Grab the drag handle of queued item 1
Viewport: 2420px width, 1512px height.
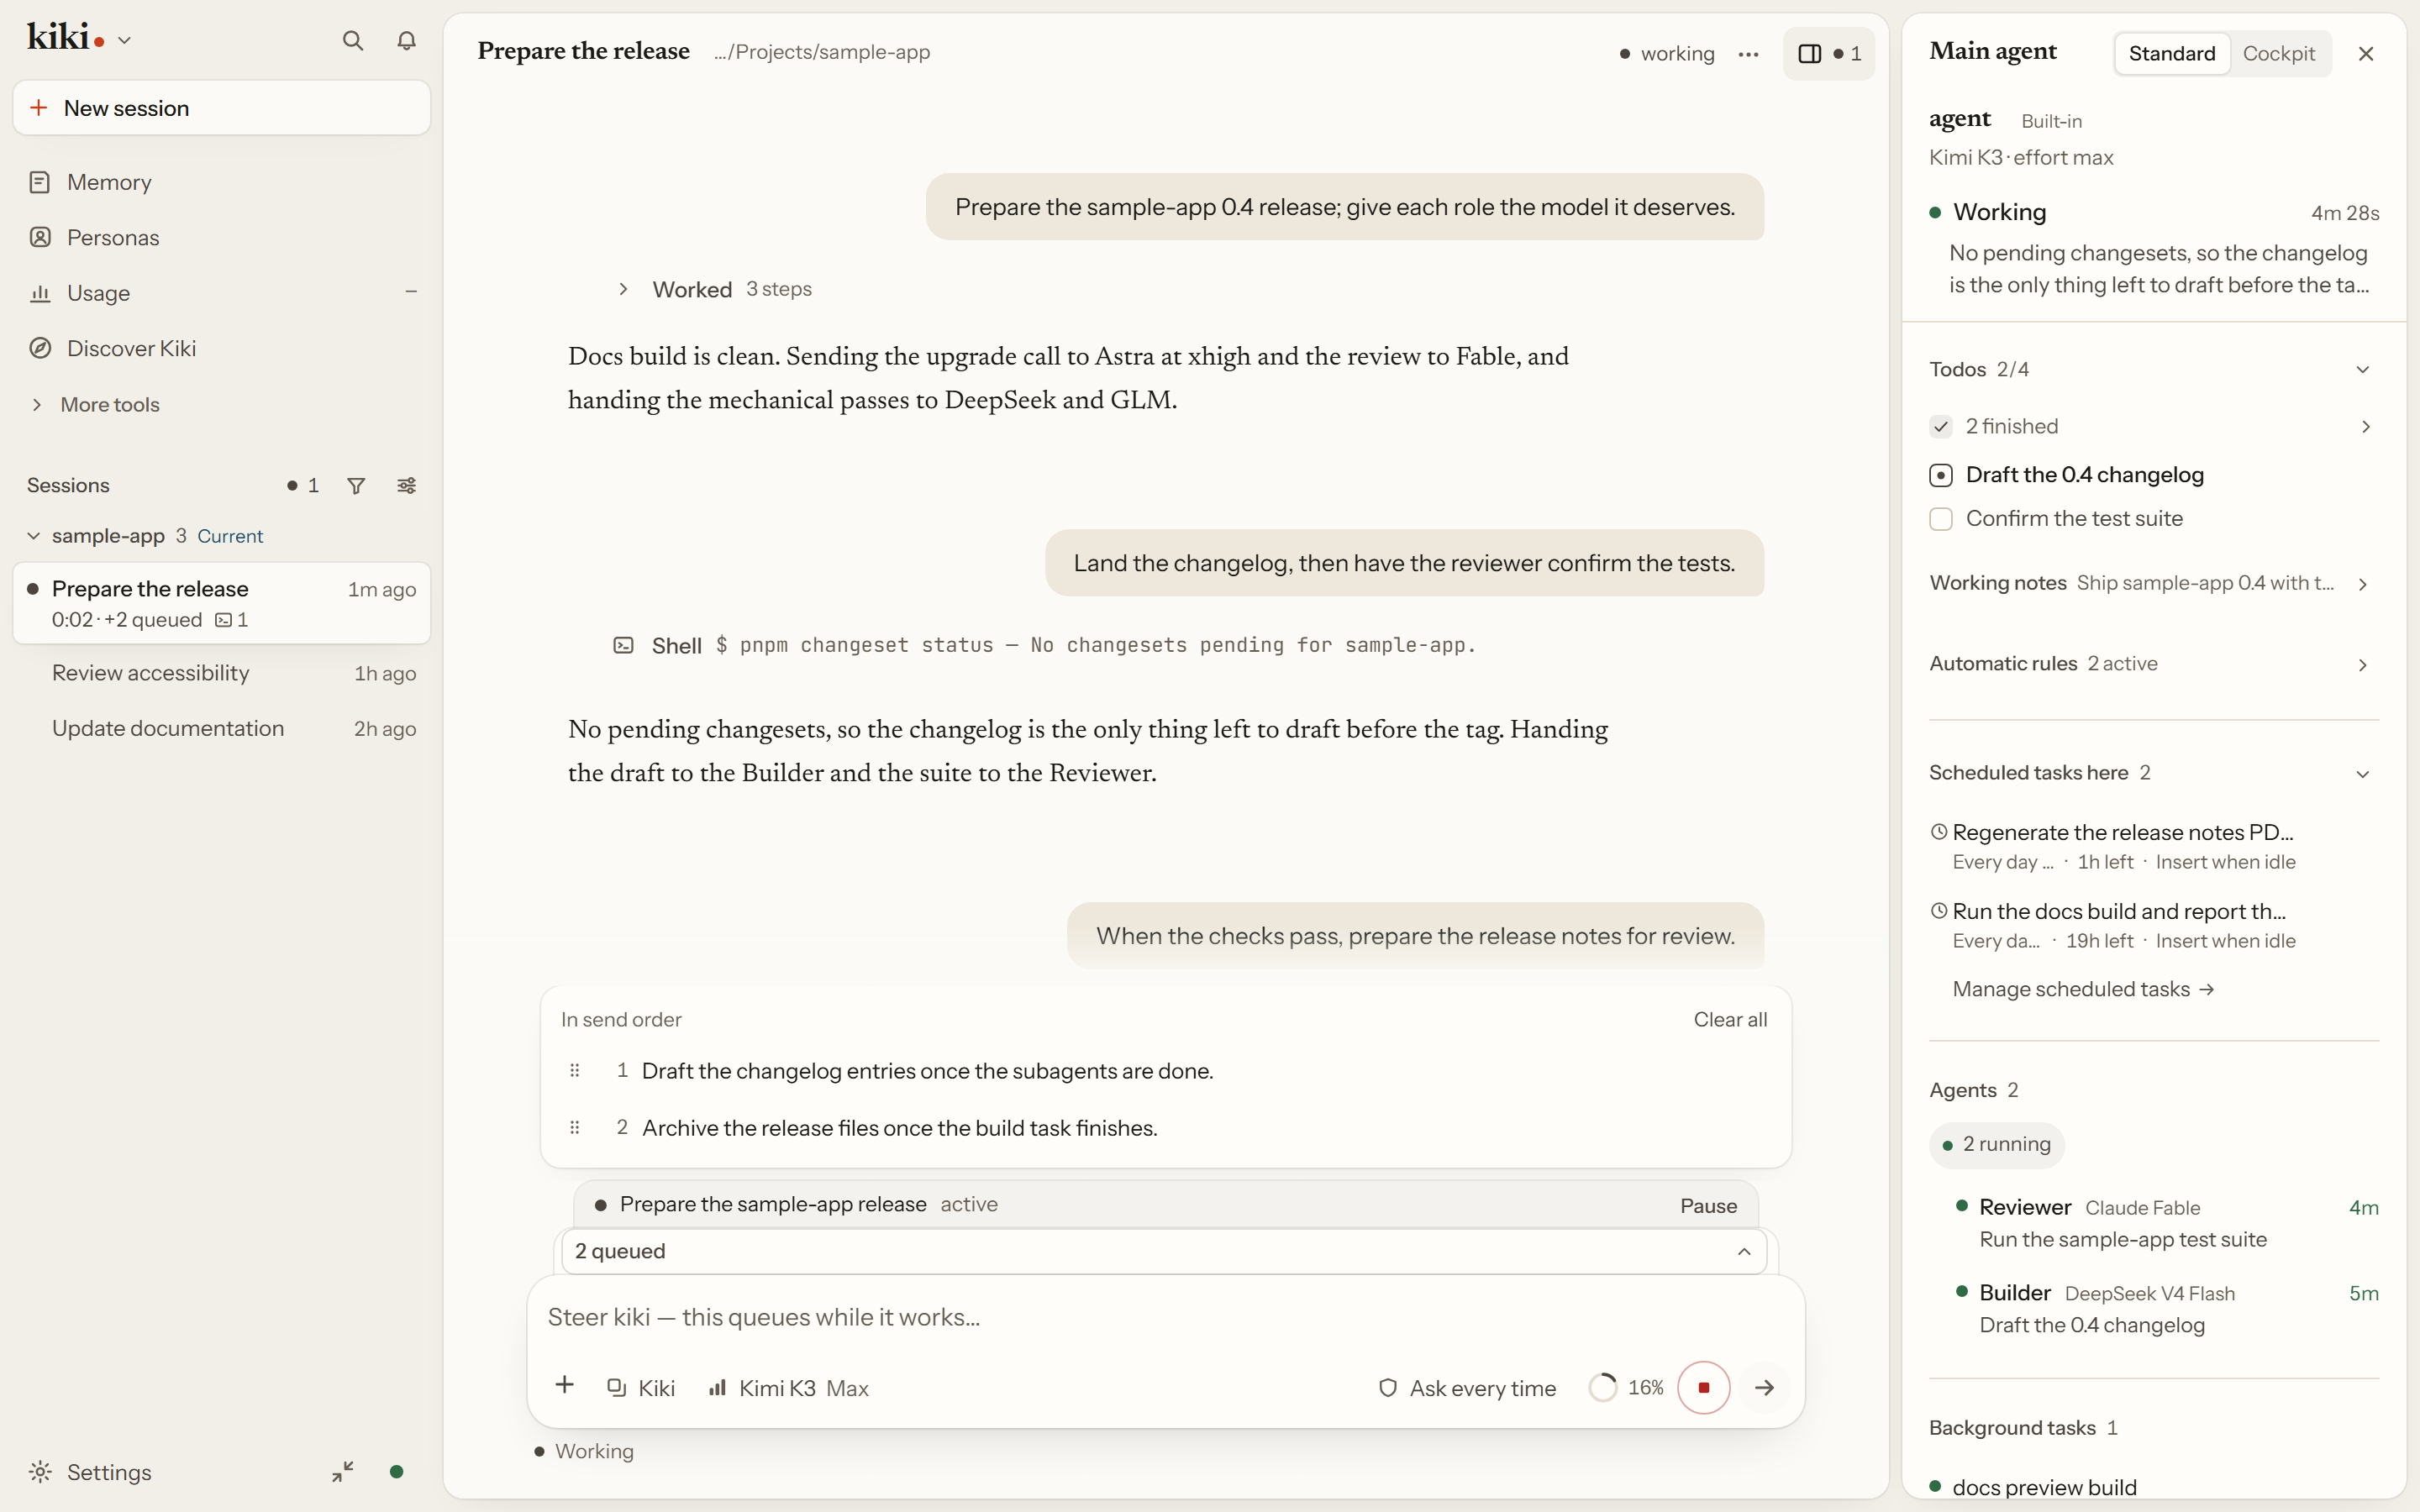[574, 1070]
